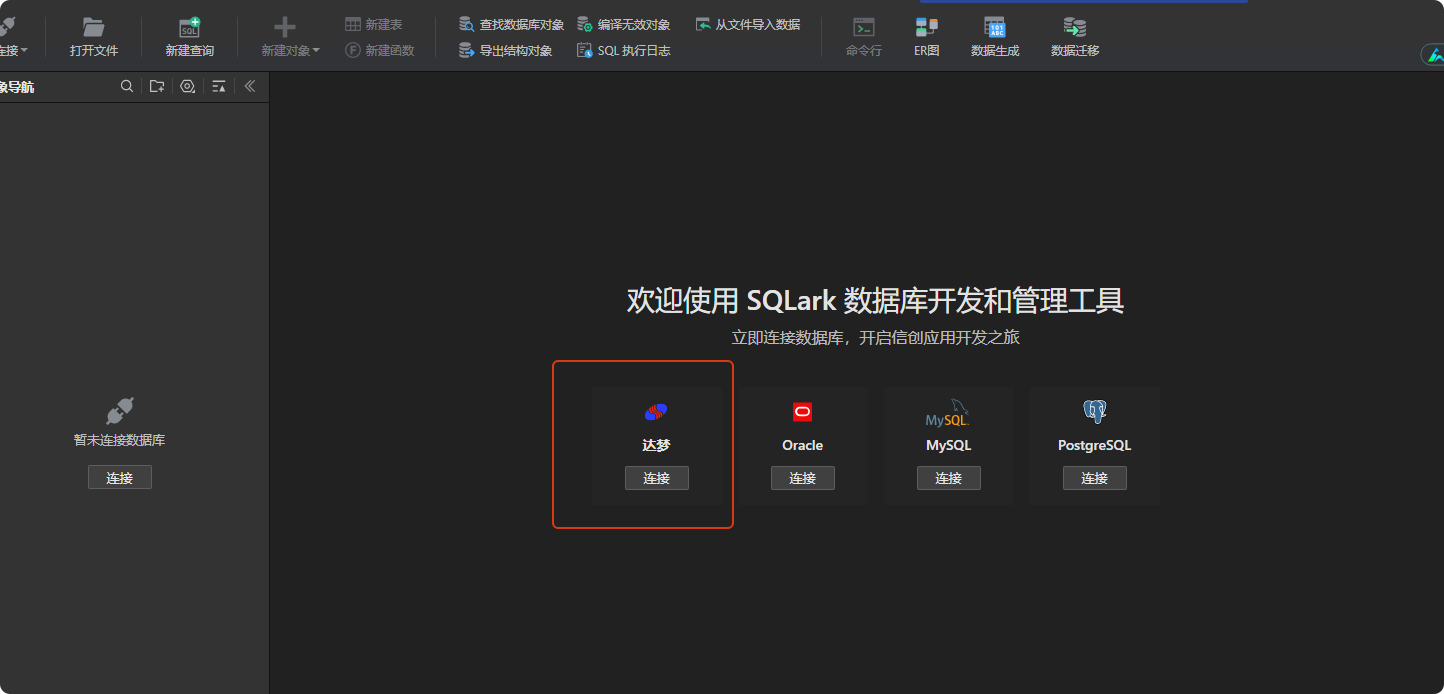
Task: Open 查找数据库对象 tool
Action: click(511, 24)
